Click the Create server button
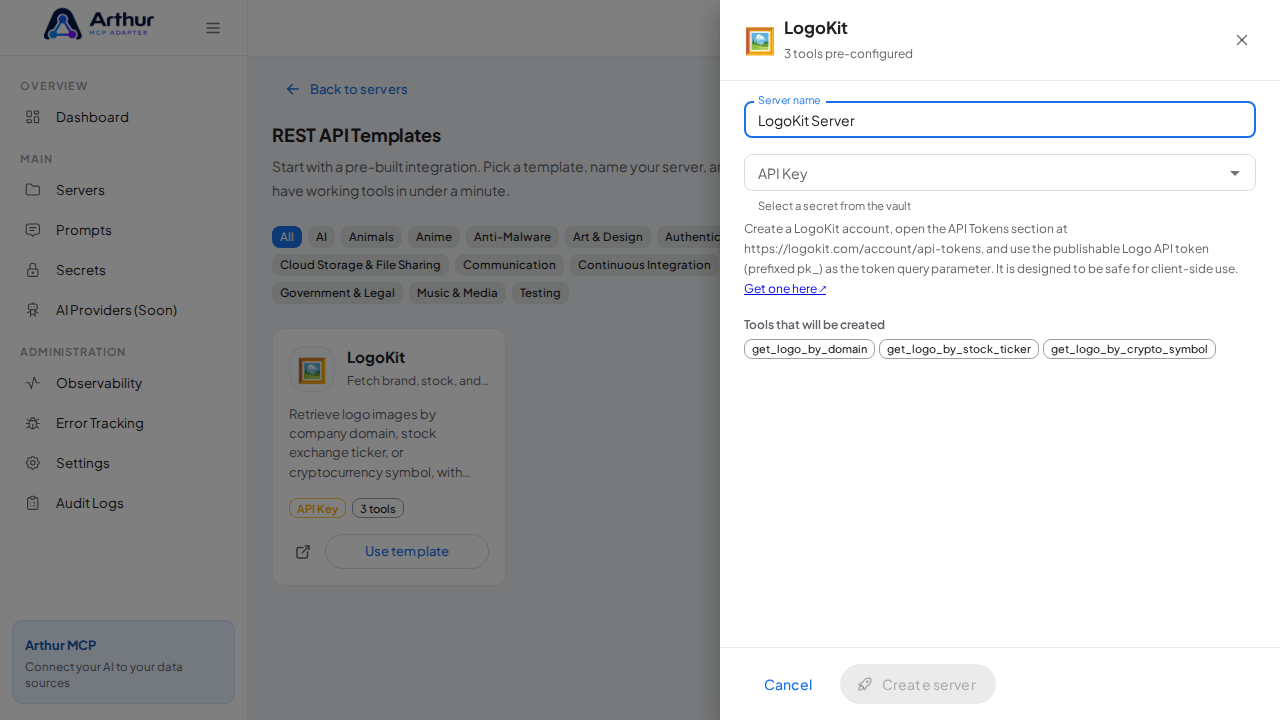The image size is (1280, 720). pos(918,685)
